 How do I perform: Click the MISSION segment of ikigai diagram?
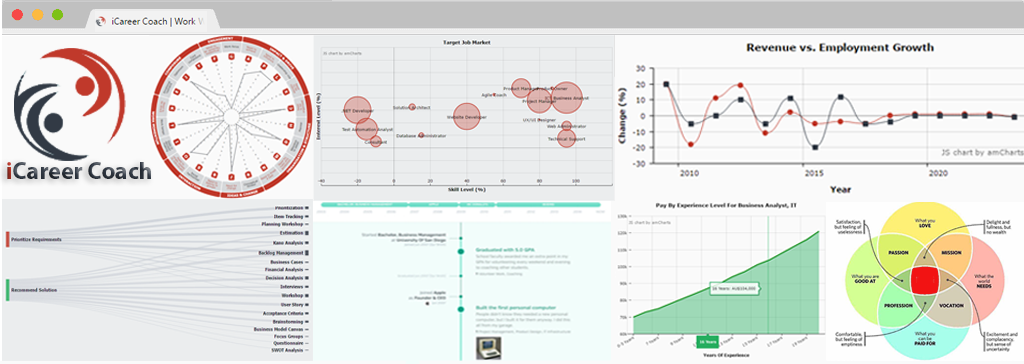pos(952,252)
